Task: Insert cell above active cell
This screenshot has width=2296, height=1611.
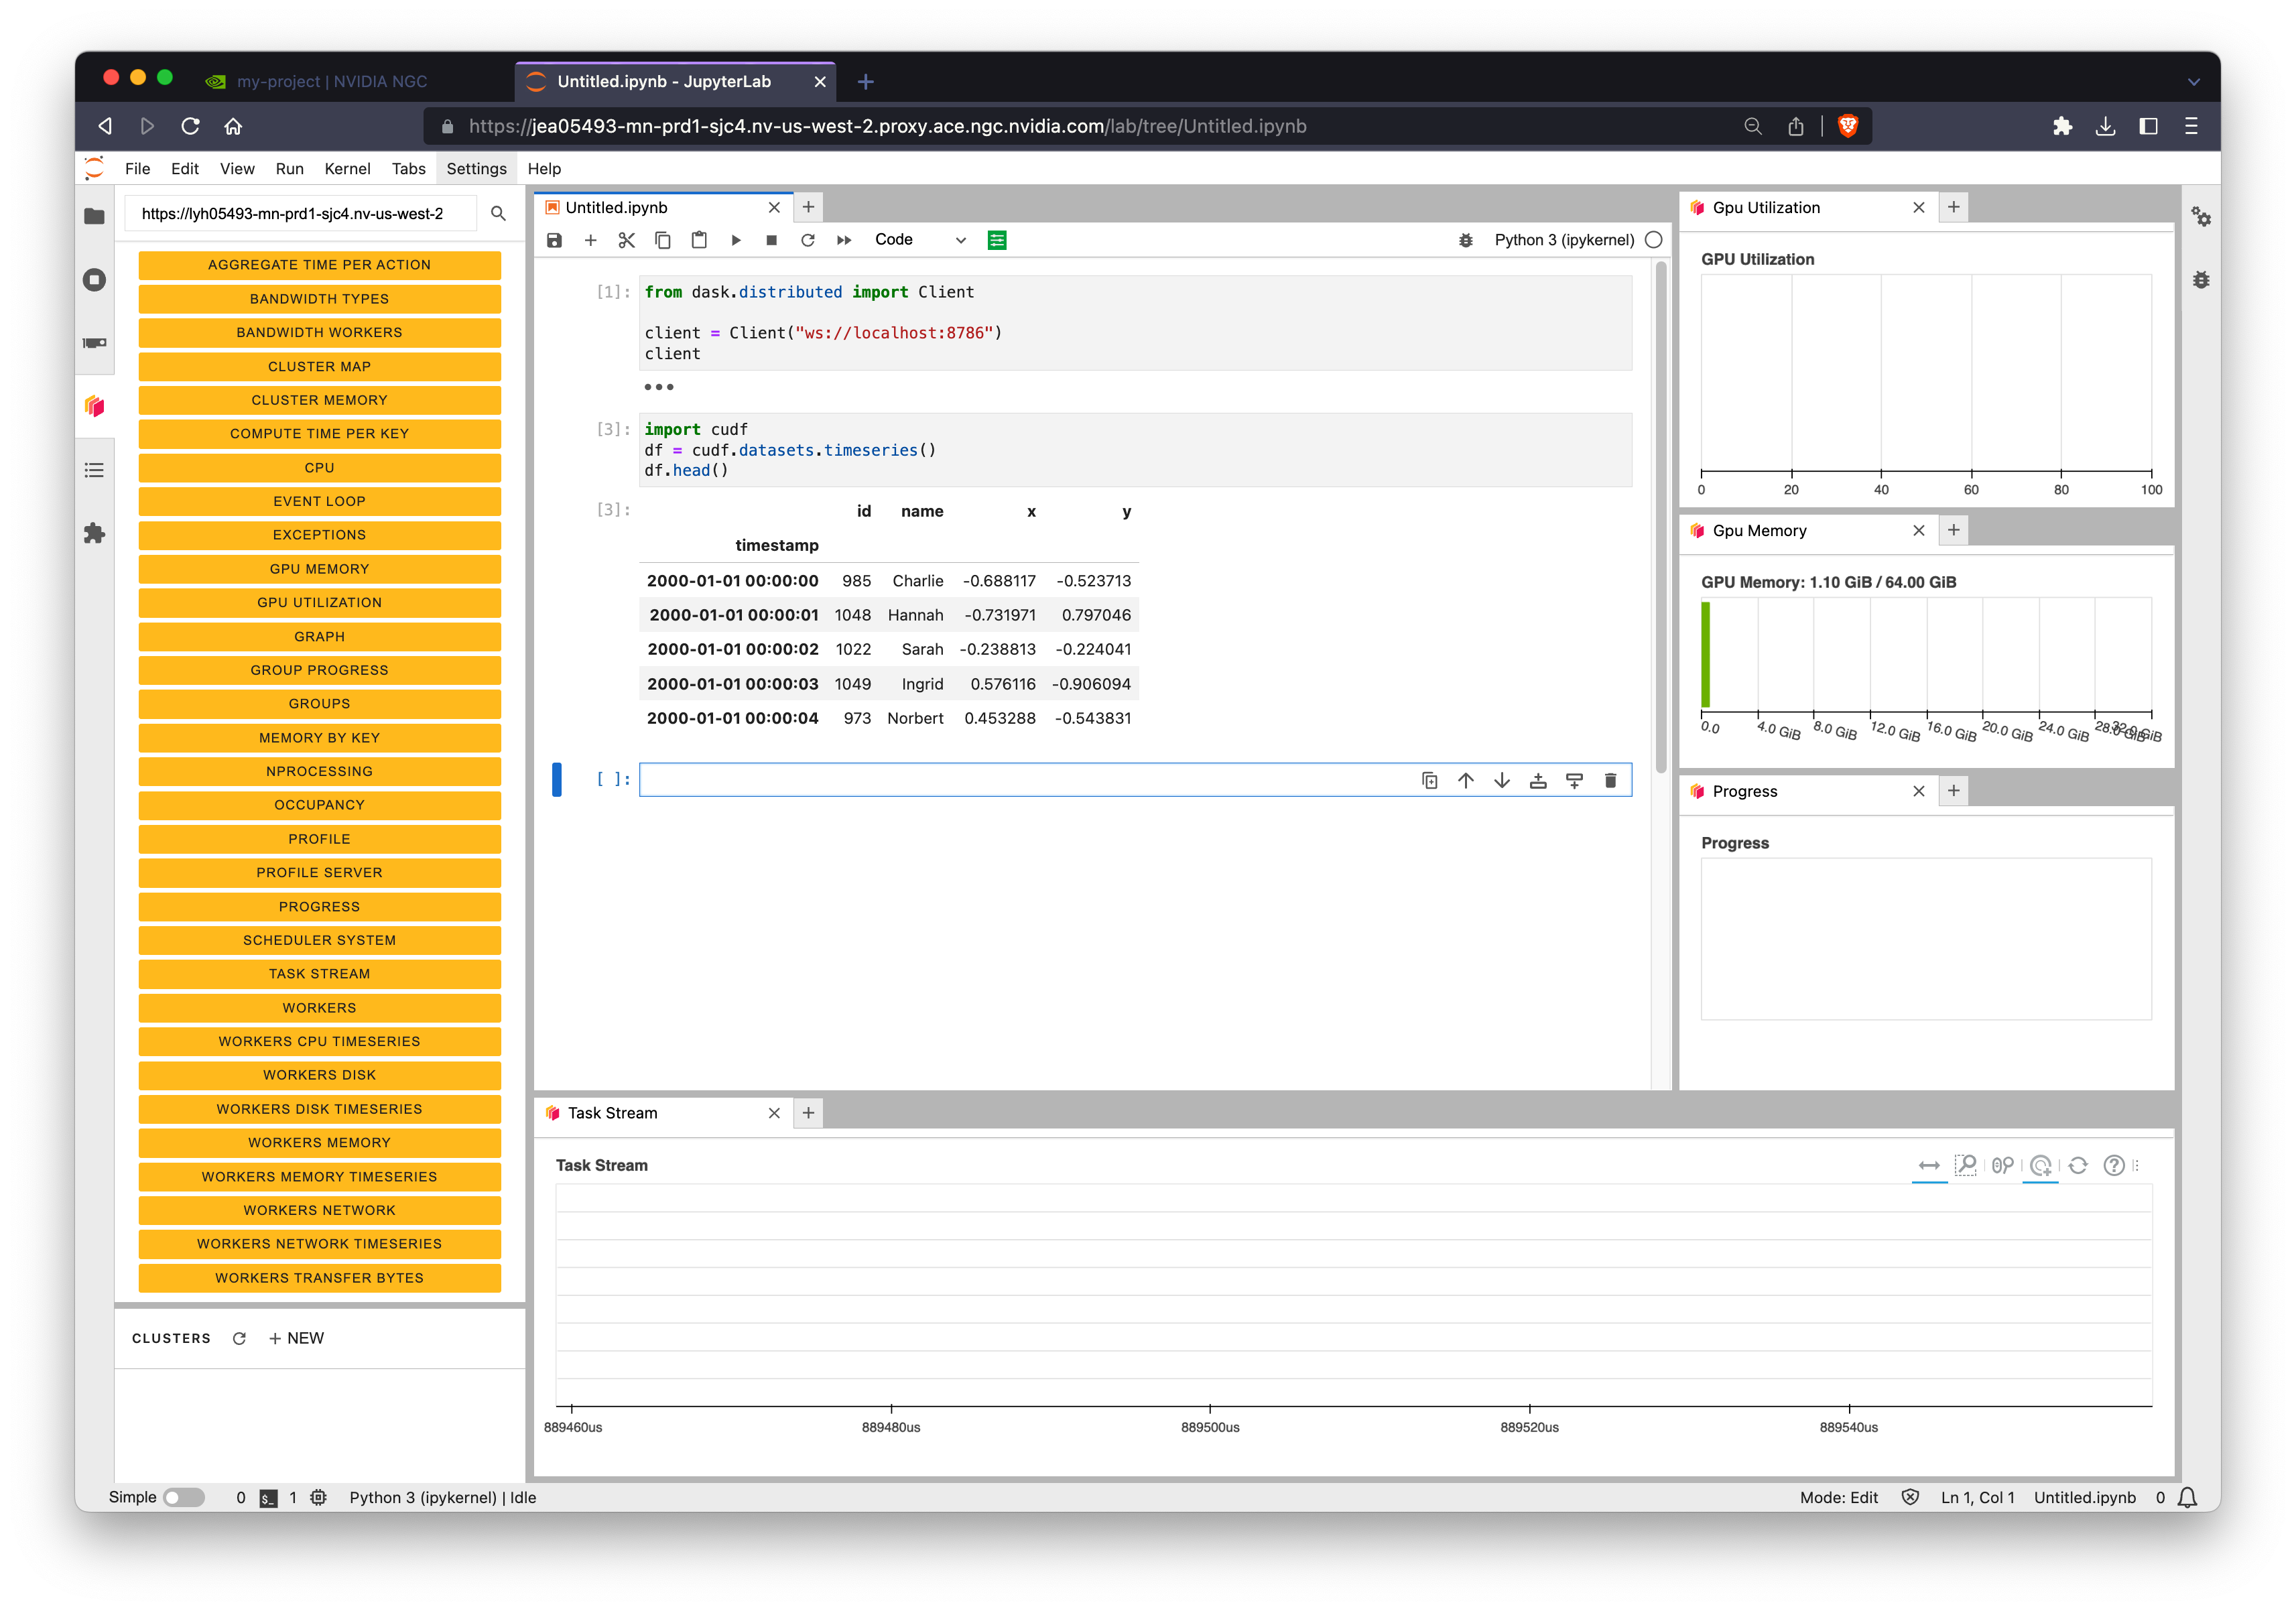Action: click(1538, 781)
